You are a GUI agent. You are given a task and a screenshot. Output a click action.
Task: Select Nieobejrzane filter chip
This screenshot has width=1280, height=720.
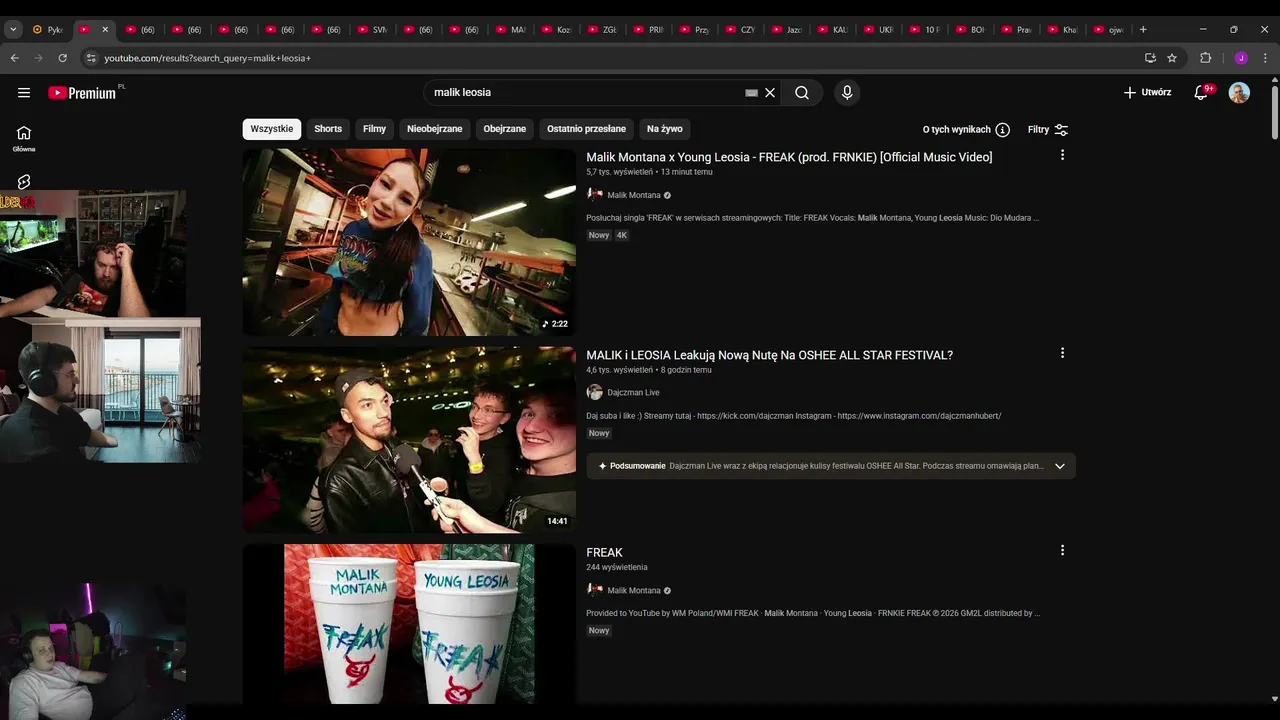[434, 129]
